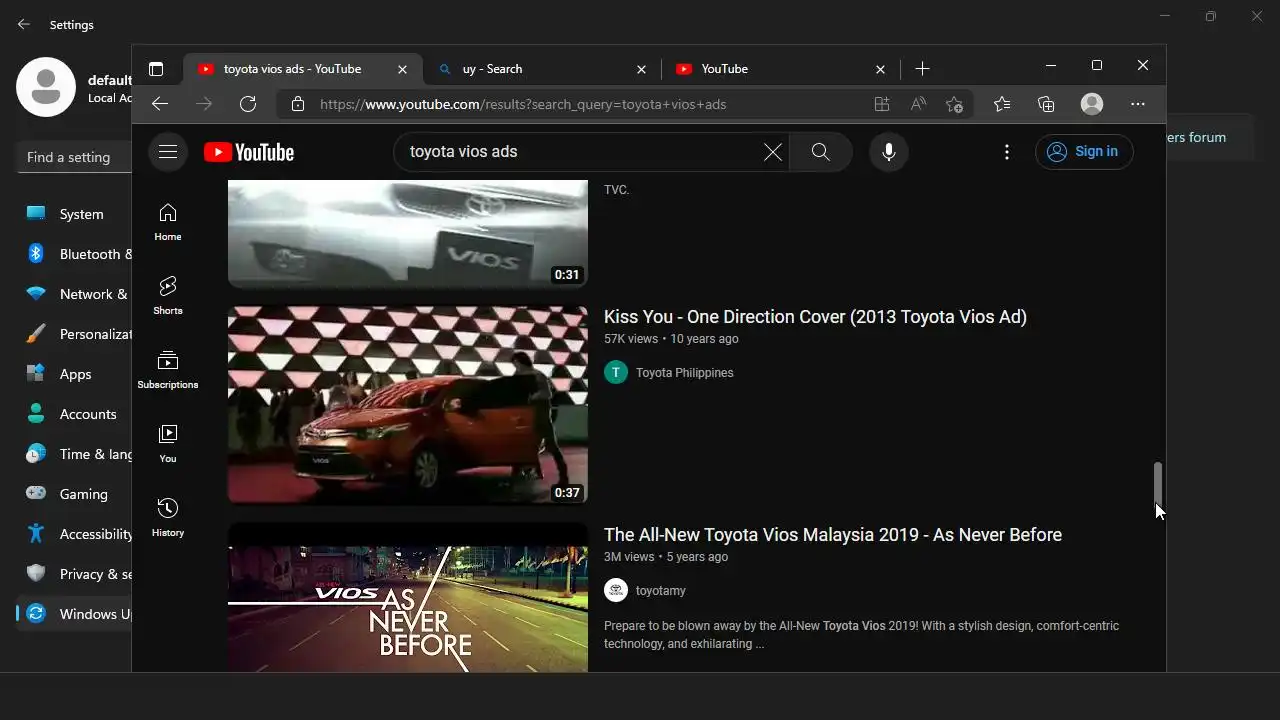1280x720 pixels.
Task: Click toyotamy channel avatar
Action: pos(616,591)
